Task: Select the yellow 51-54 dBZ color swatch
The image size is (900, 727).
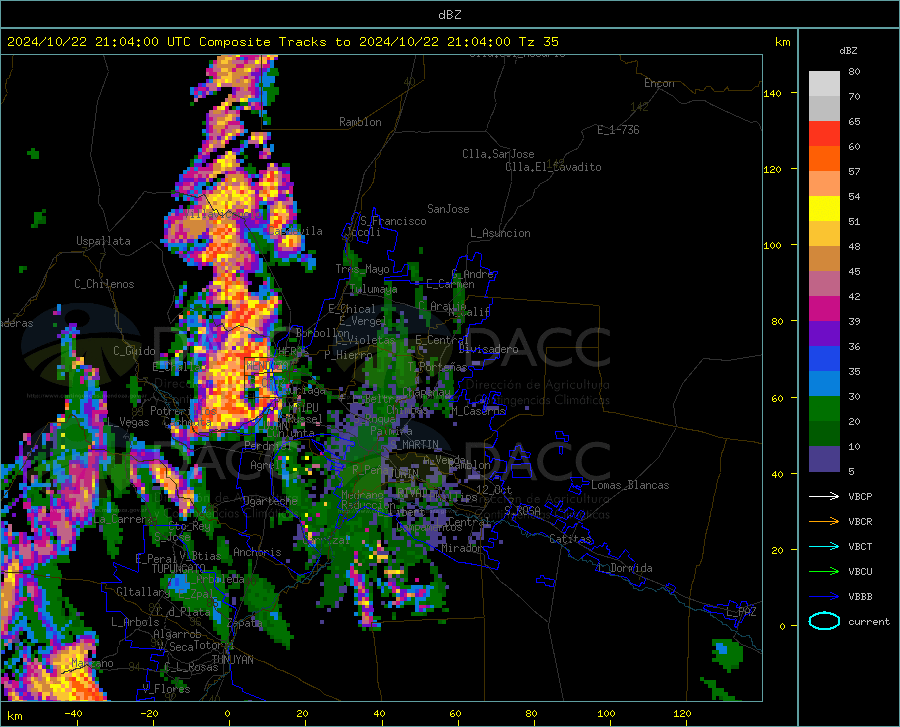Action: pos(824,209)
